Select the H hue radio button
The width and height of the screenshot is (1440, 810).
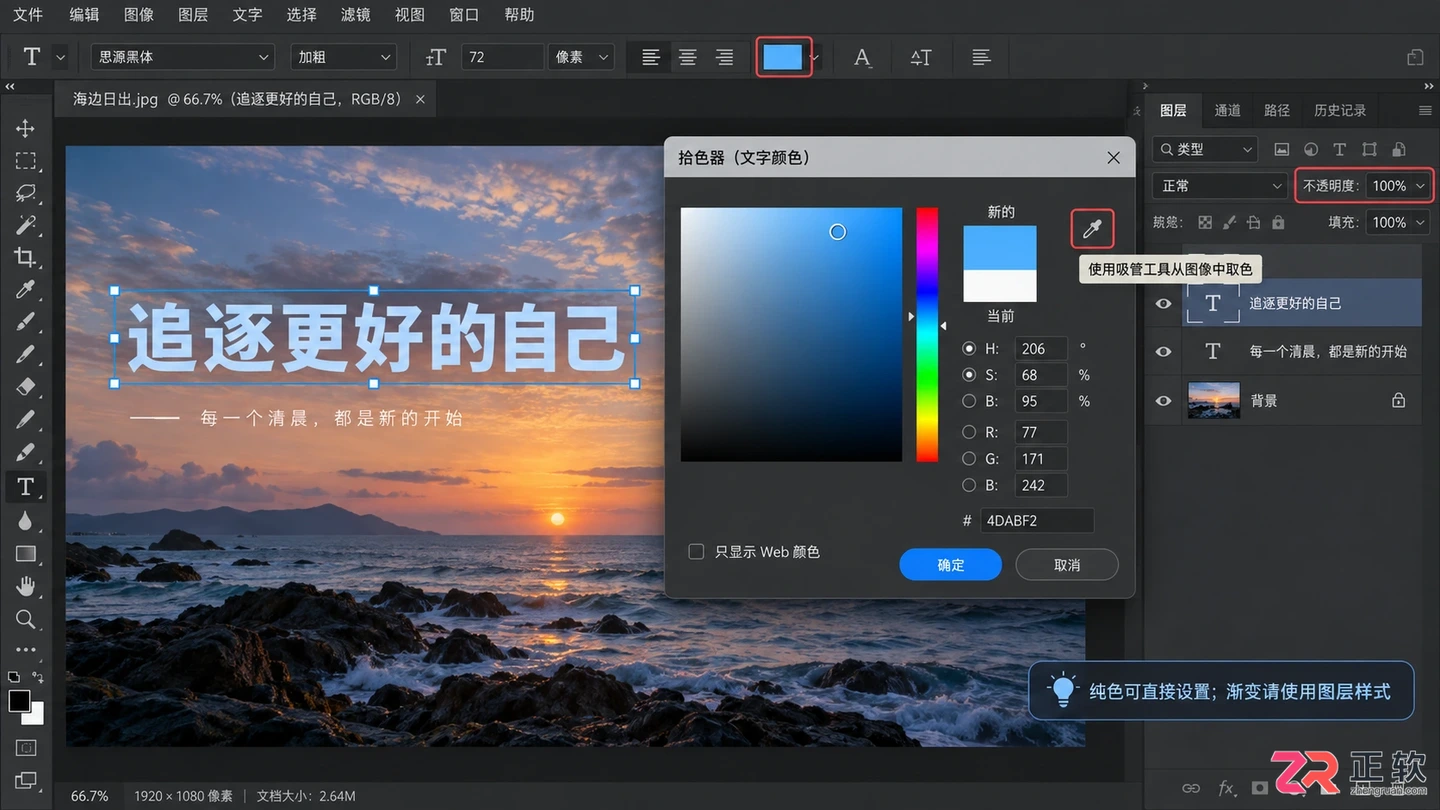[x=968, y=349]
